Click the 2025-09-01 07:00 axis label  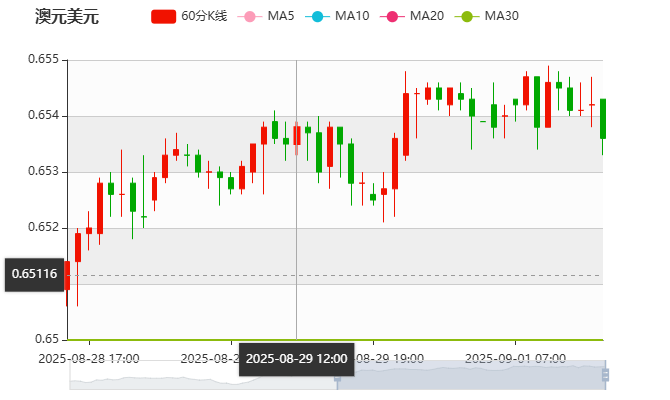coord(516,358)
